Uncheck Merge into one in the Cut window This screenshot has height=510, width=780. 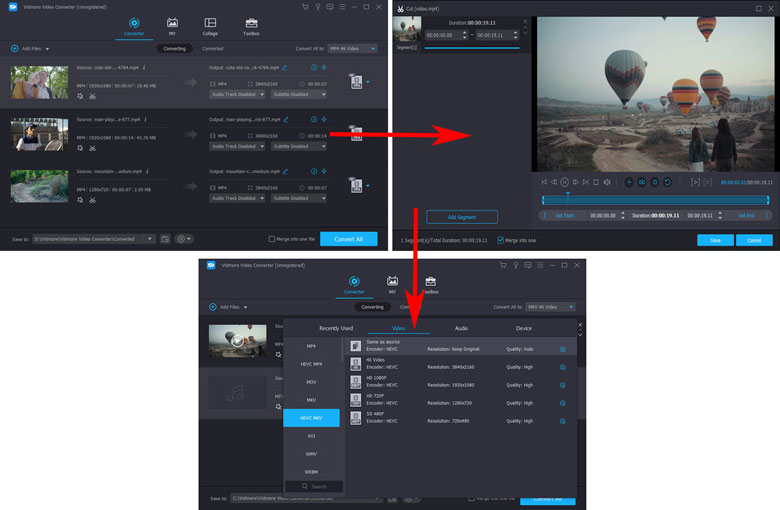point(500,240)
